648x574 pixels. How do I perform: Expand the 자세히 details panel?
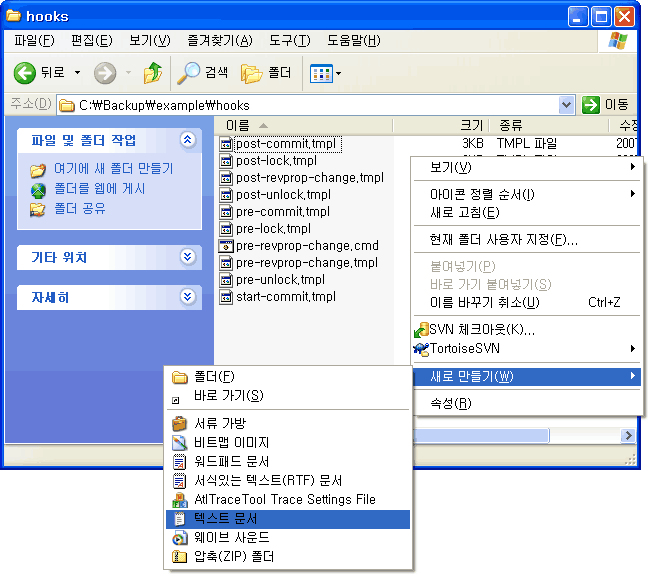tap(187, 297)
